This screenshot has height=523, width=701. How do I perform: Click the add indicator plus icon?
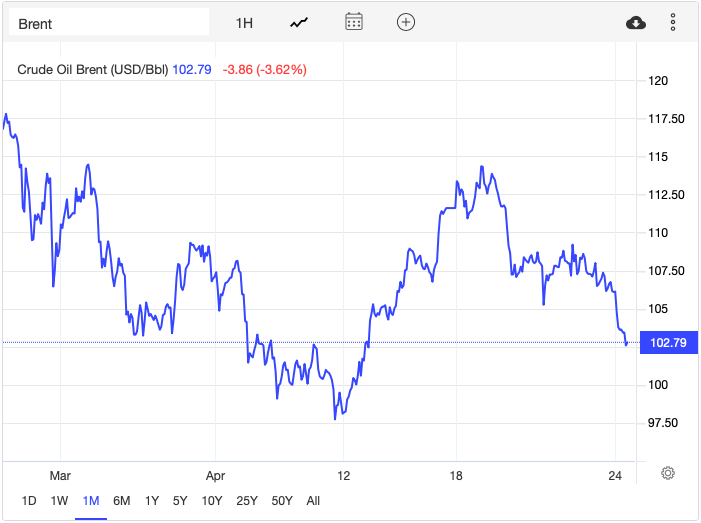click(x=405, y=23)
